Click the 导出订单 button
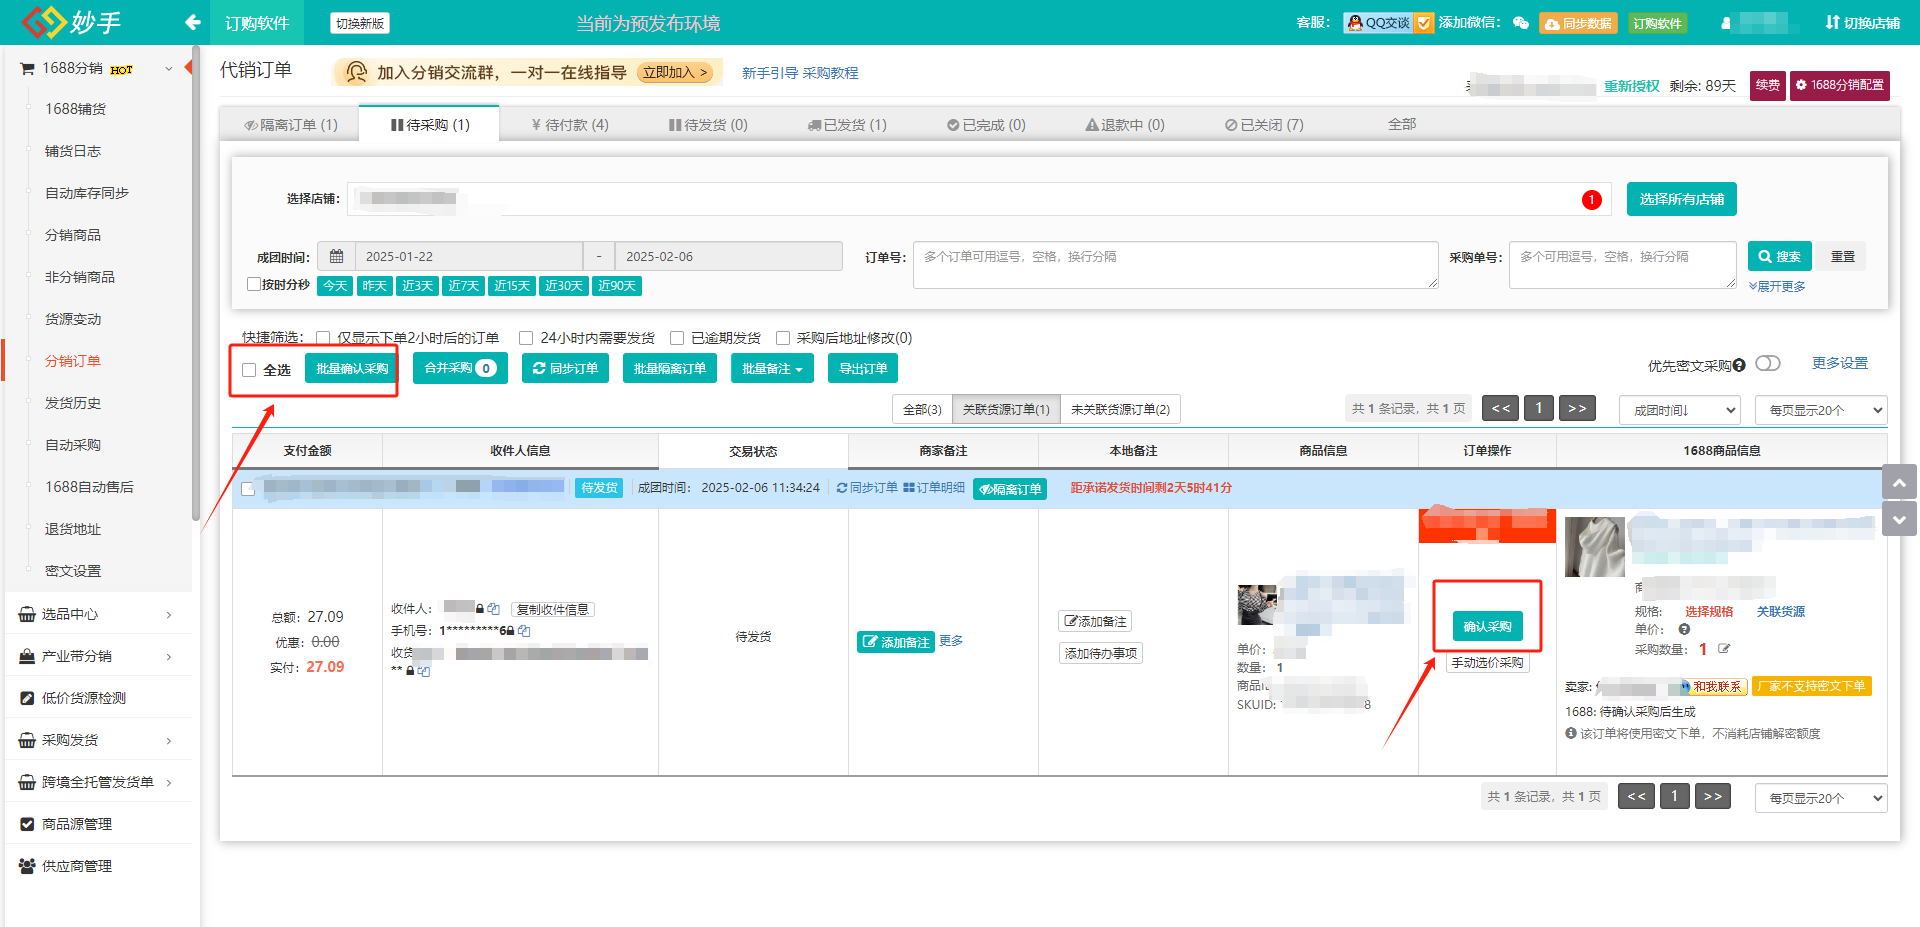Image resolution: width=1920 pixels, height=927 pixels. tap(863, 369)
